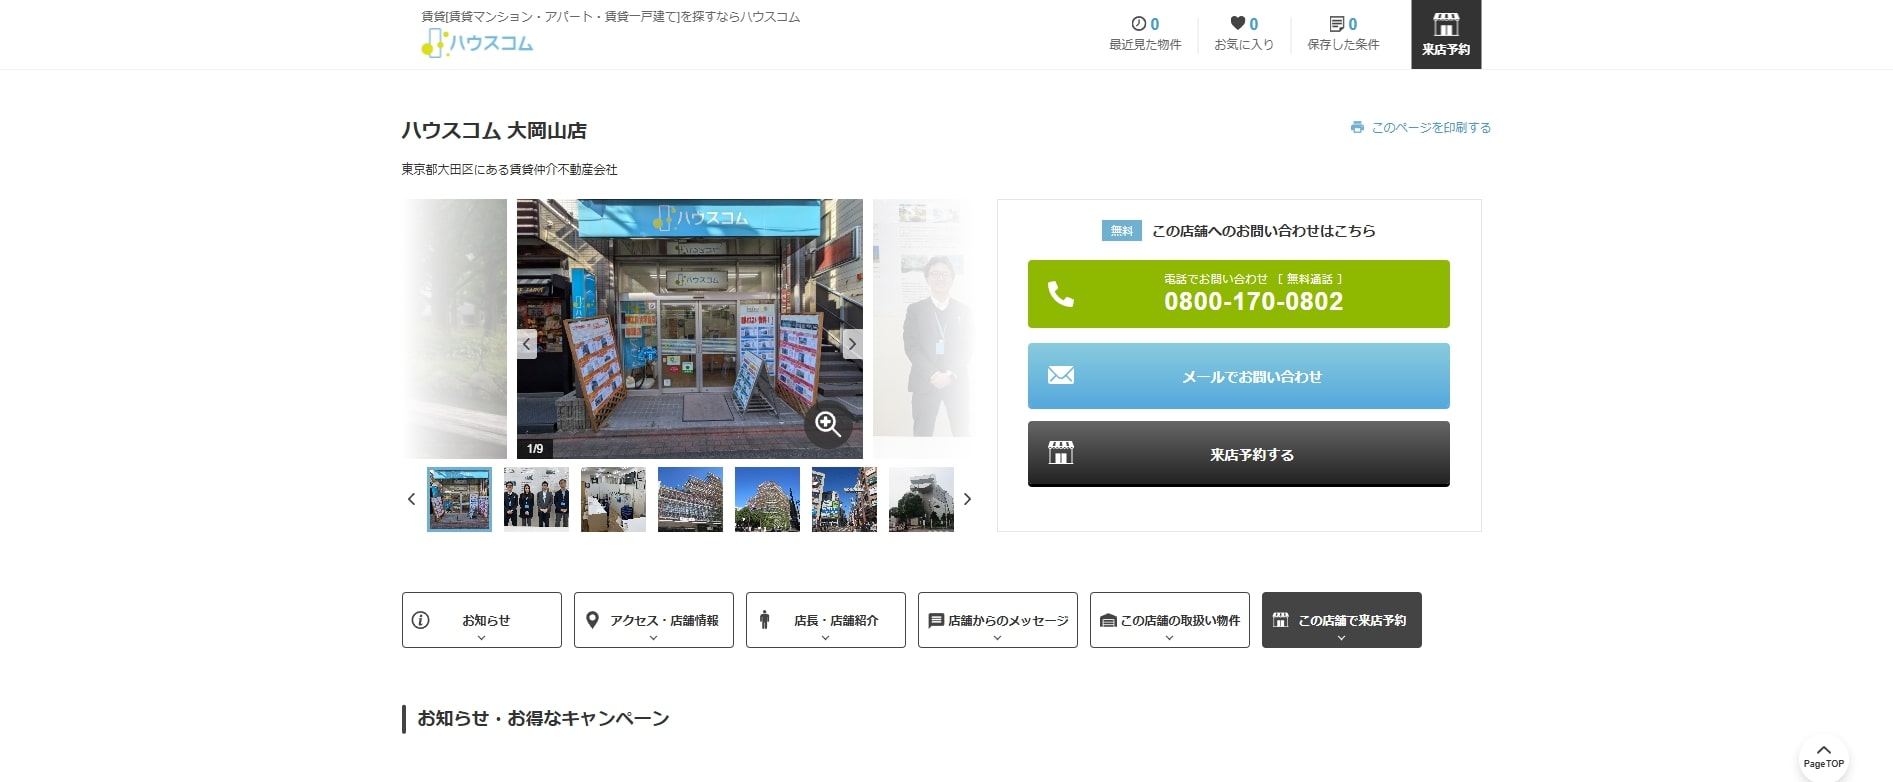This screenshot has width=1893, height=782.
Task: Jump to お知らせ section
Action: point(482,620)
